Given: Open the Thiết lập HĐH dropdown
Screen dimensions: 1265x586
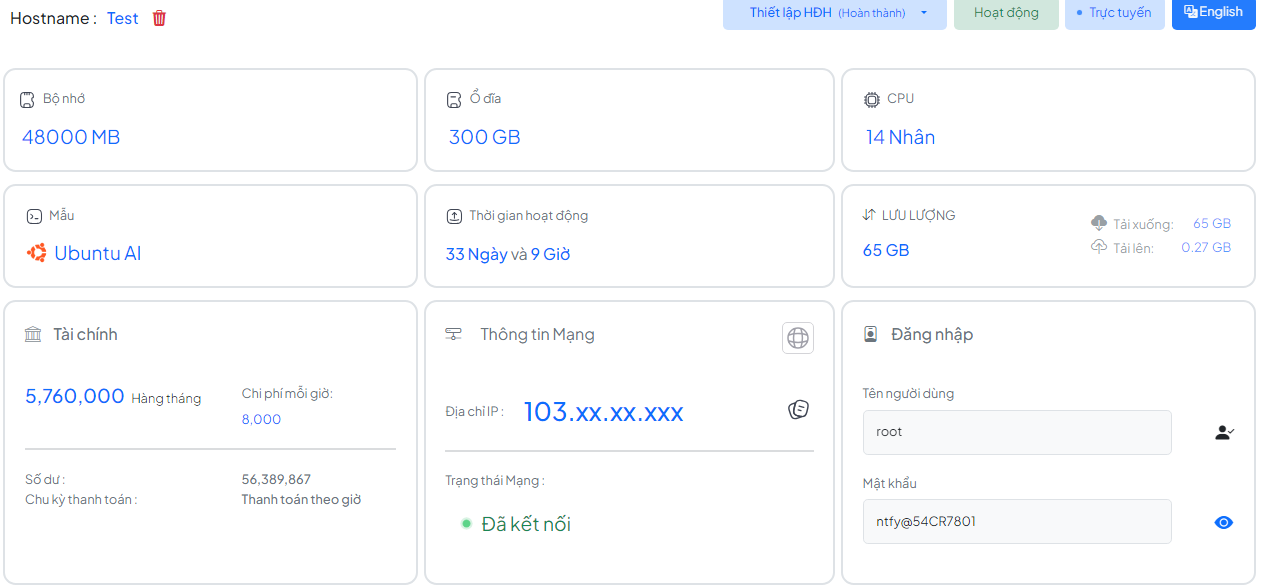Looking at the screenshot, I should 834,14.
